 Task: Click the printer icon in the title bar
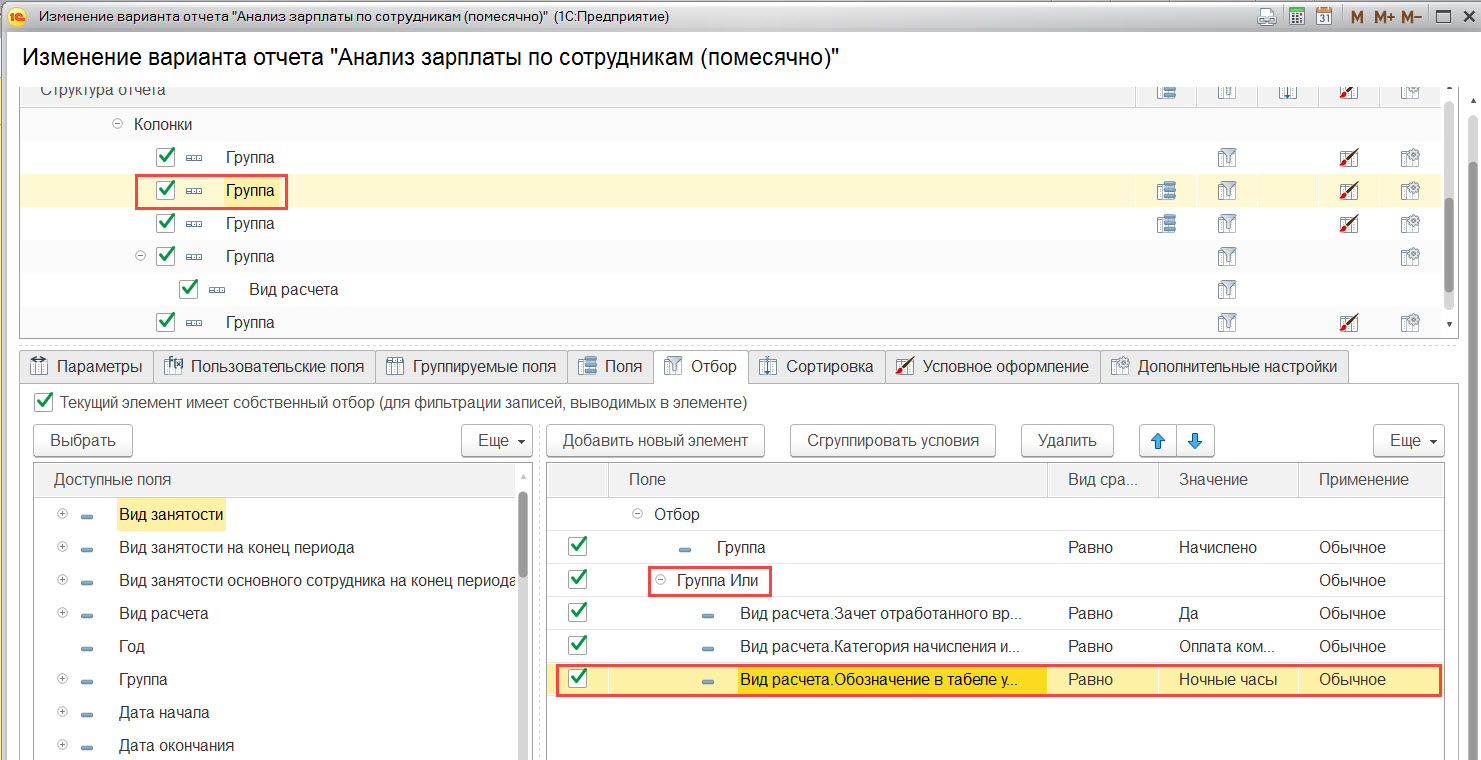click(x=1268, y=16)
